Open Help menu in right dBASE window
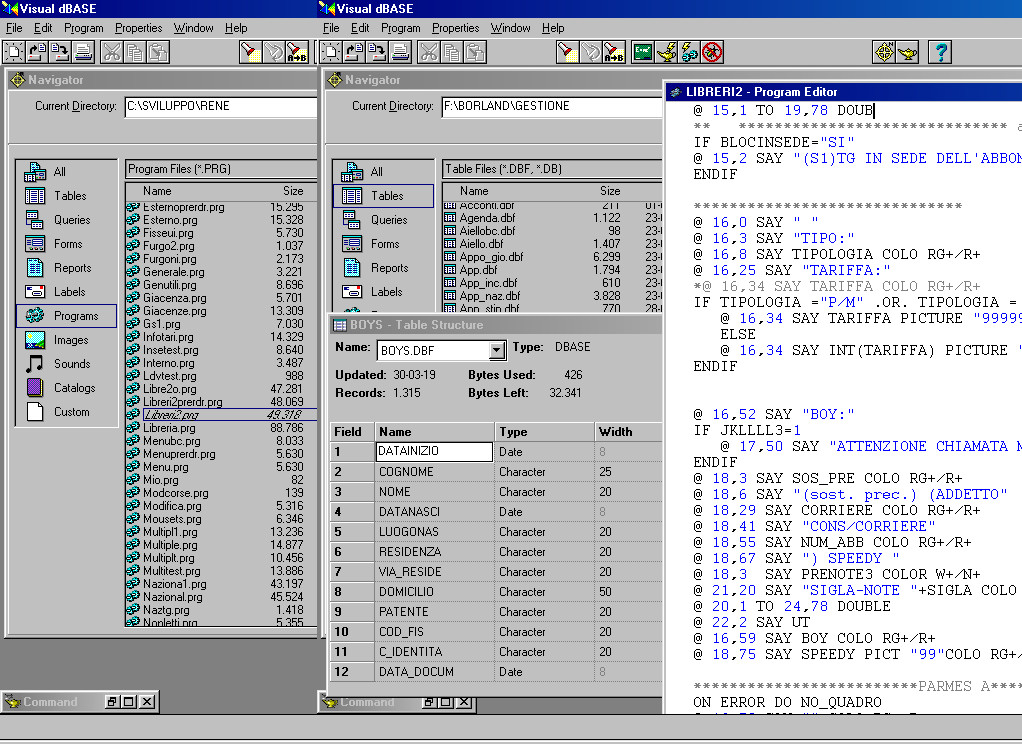 (553, 28)
